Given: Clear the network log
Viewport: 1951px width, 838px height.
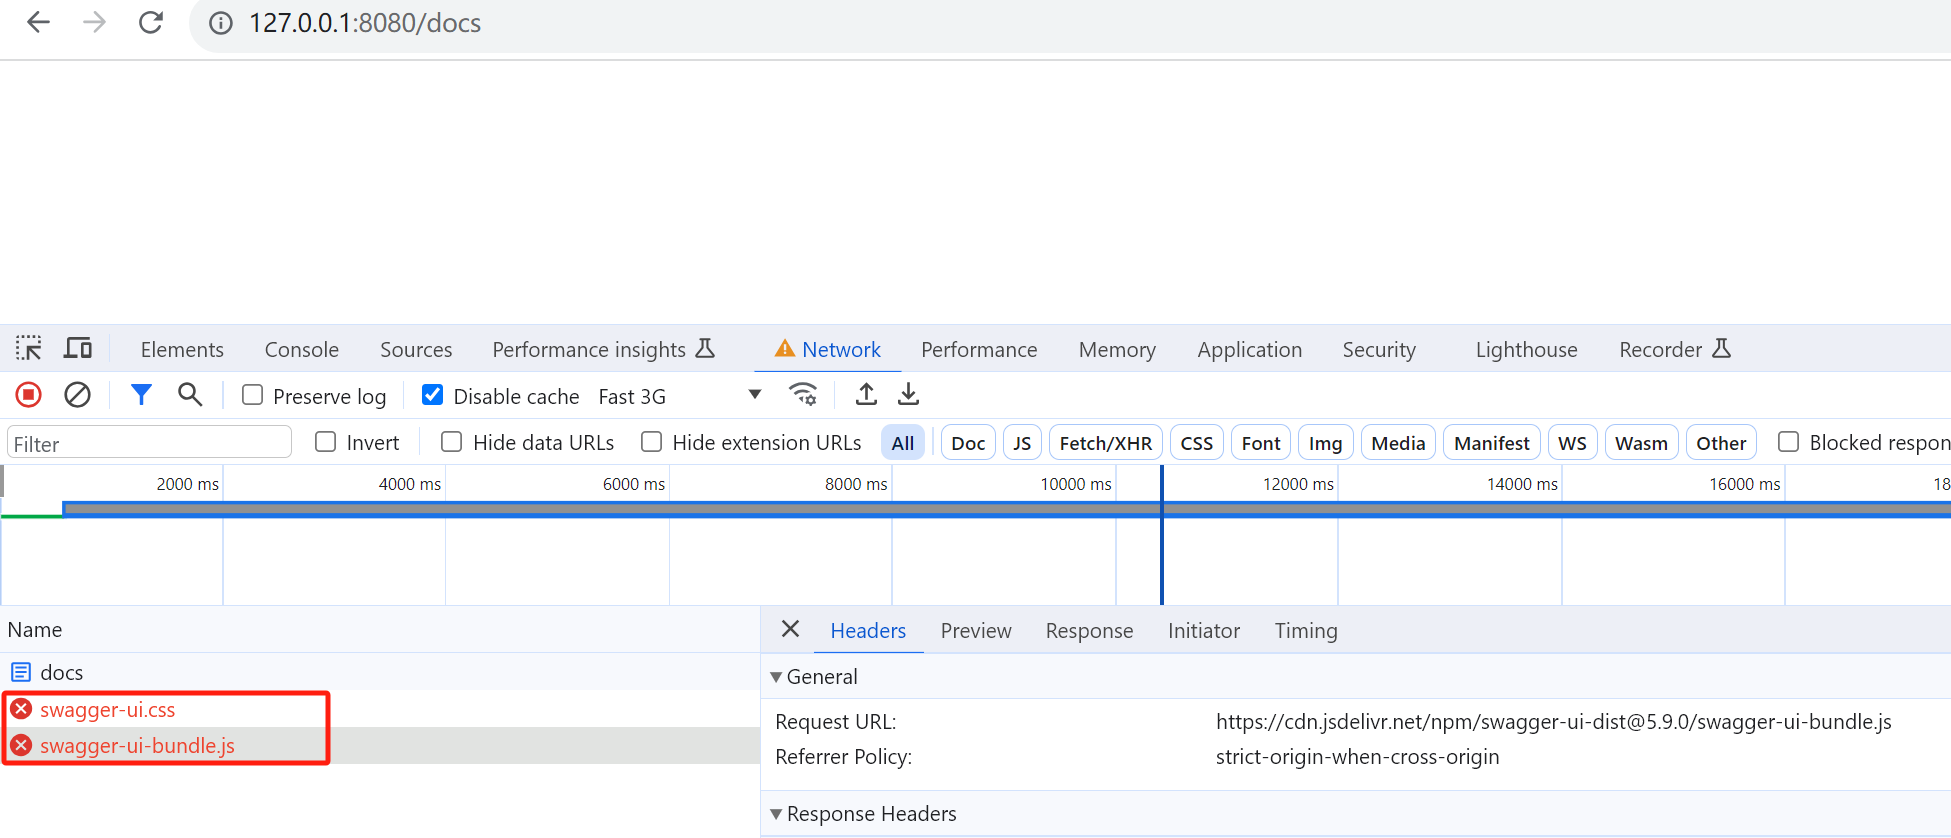Looking at the screenshot, I should tap(77, 395).
